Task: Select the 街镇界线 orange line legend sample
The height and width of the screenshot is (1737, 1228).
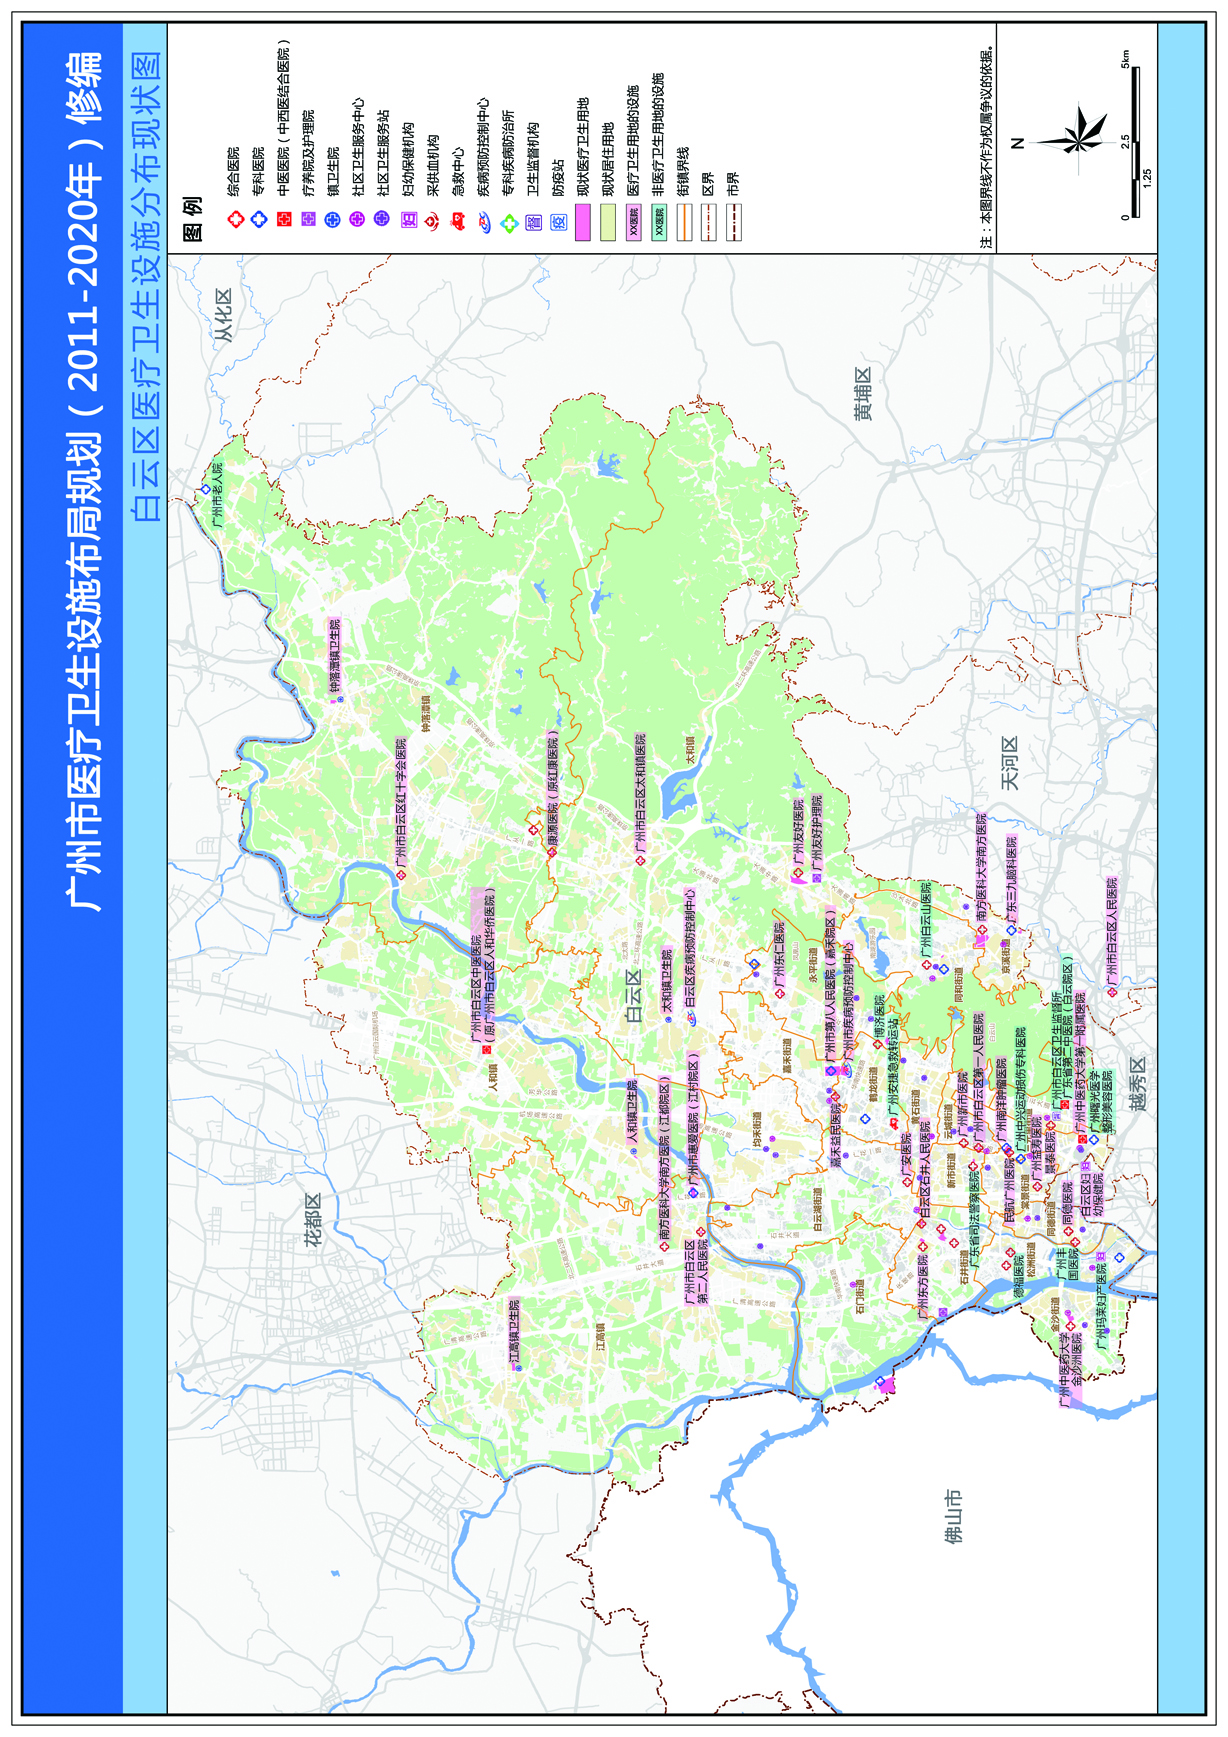Action: click(x=684, y=222)
